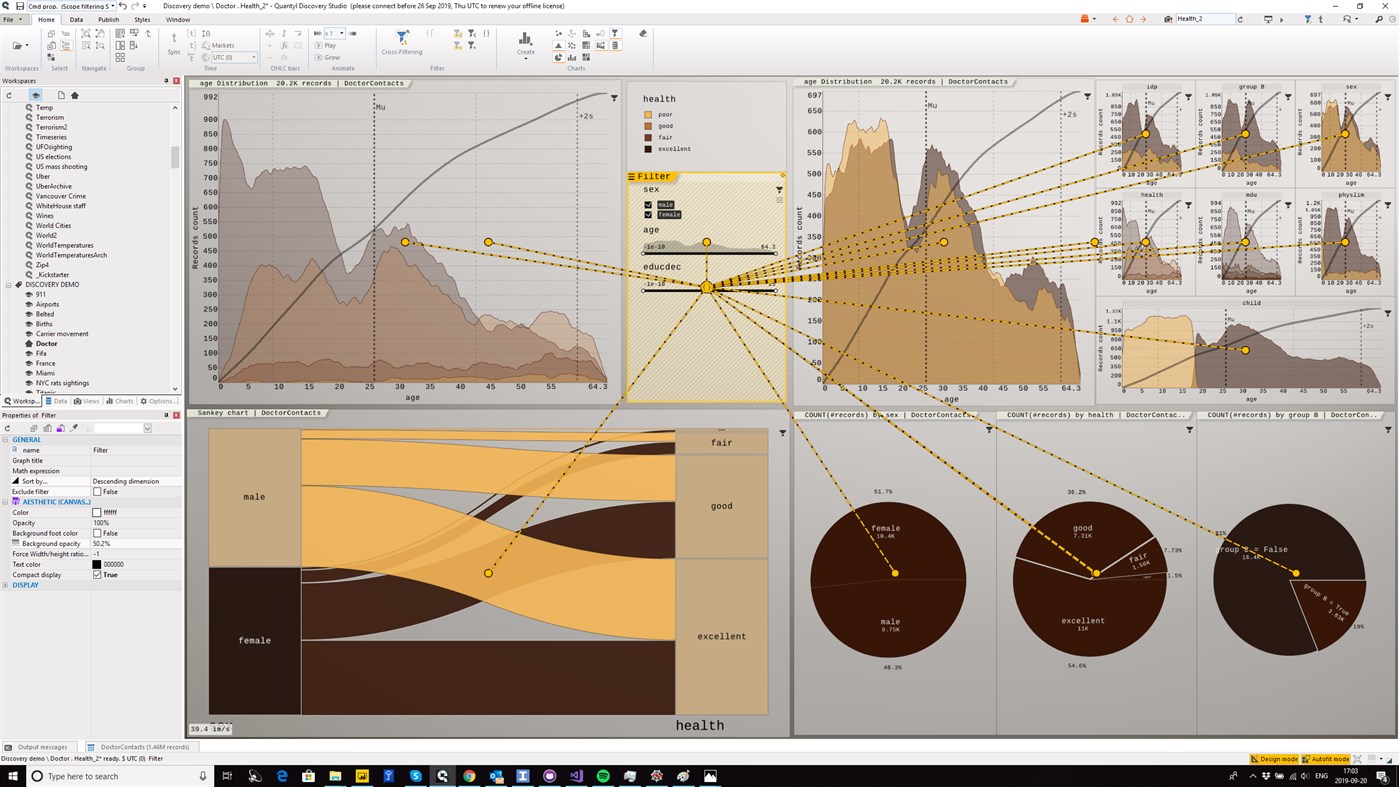The image size is (1399, 787).
Task: Open the Window menu
Action: pyautogui.click(x=176, y=19)
